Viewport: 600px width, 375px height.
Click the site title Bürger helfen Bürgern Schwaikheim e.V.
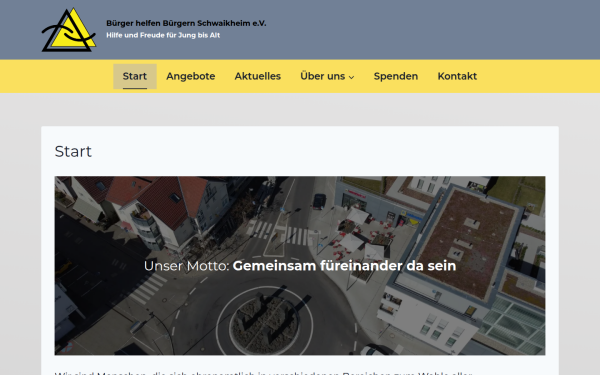pos(186,23)
